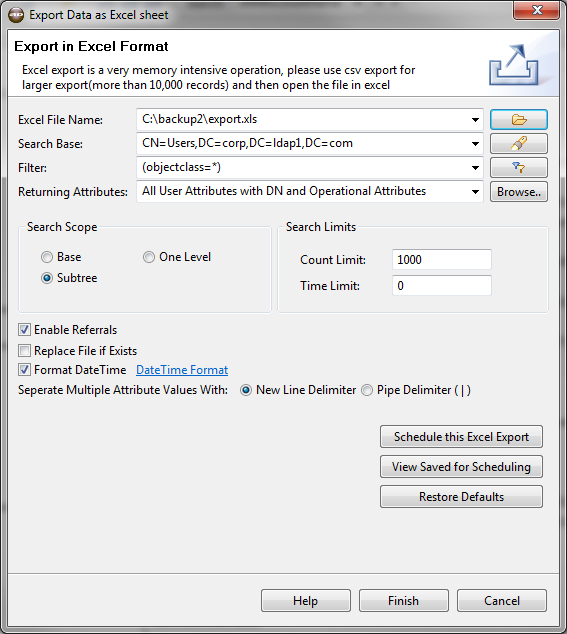Select the Base search scope radio
This screenshot has height=634, width=567.
pos(47,257)
